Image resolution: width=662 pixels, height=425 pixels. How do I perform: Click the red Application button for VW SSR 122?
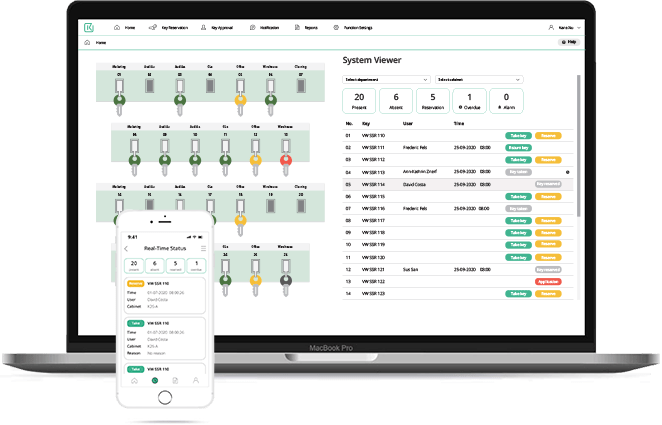pyautogui.click(x=548, y=282)
